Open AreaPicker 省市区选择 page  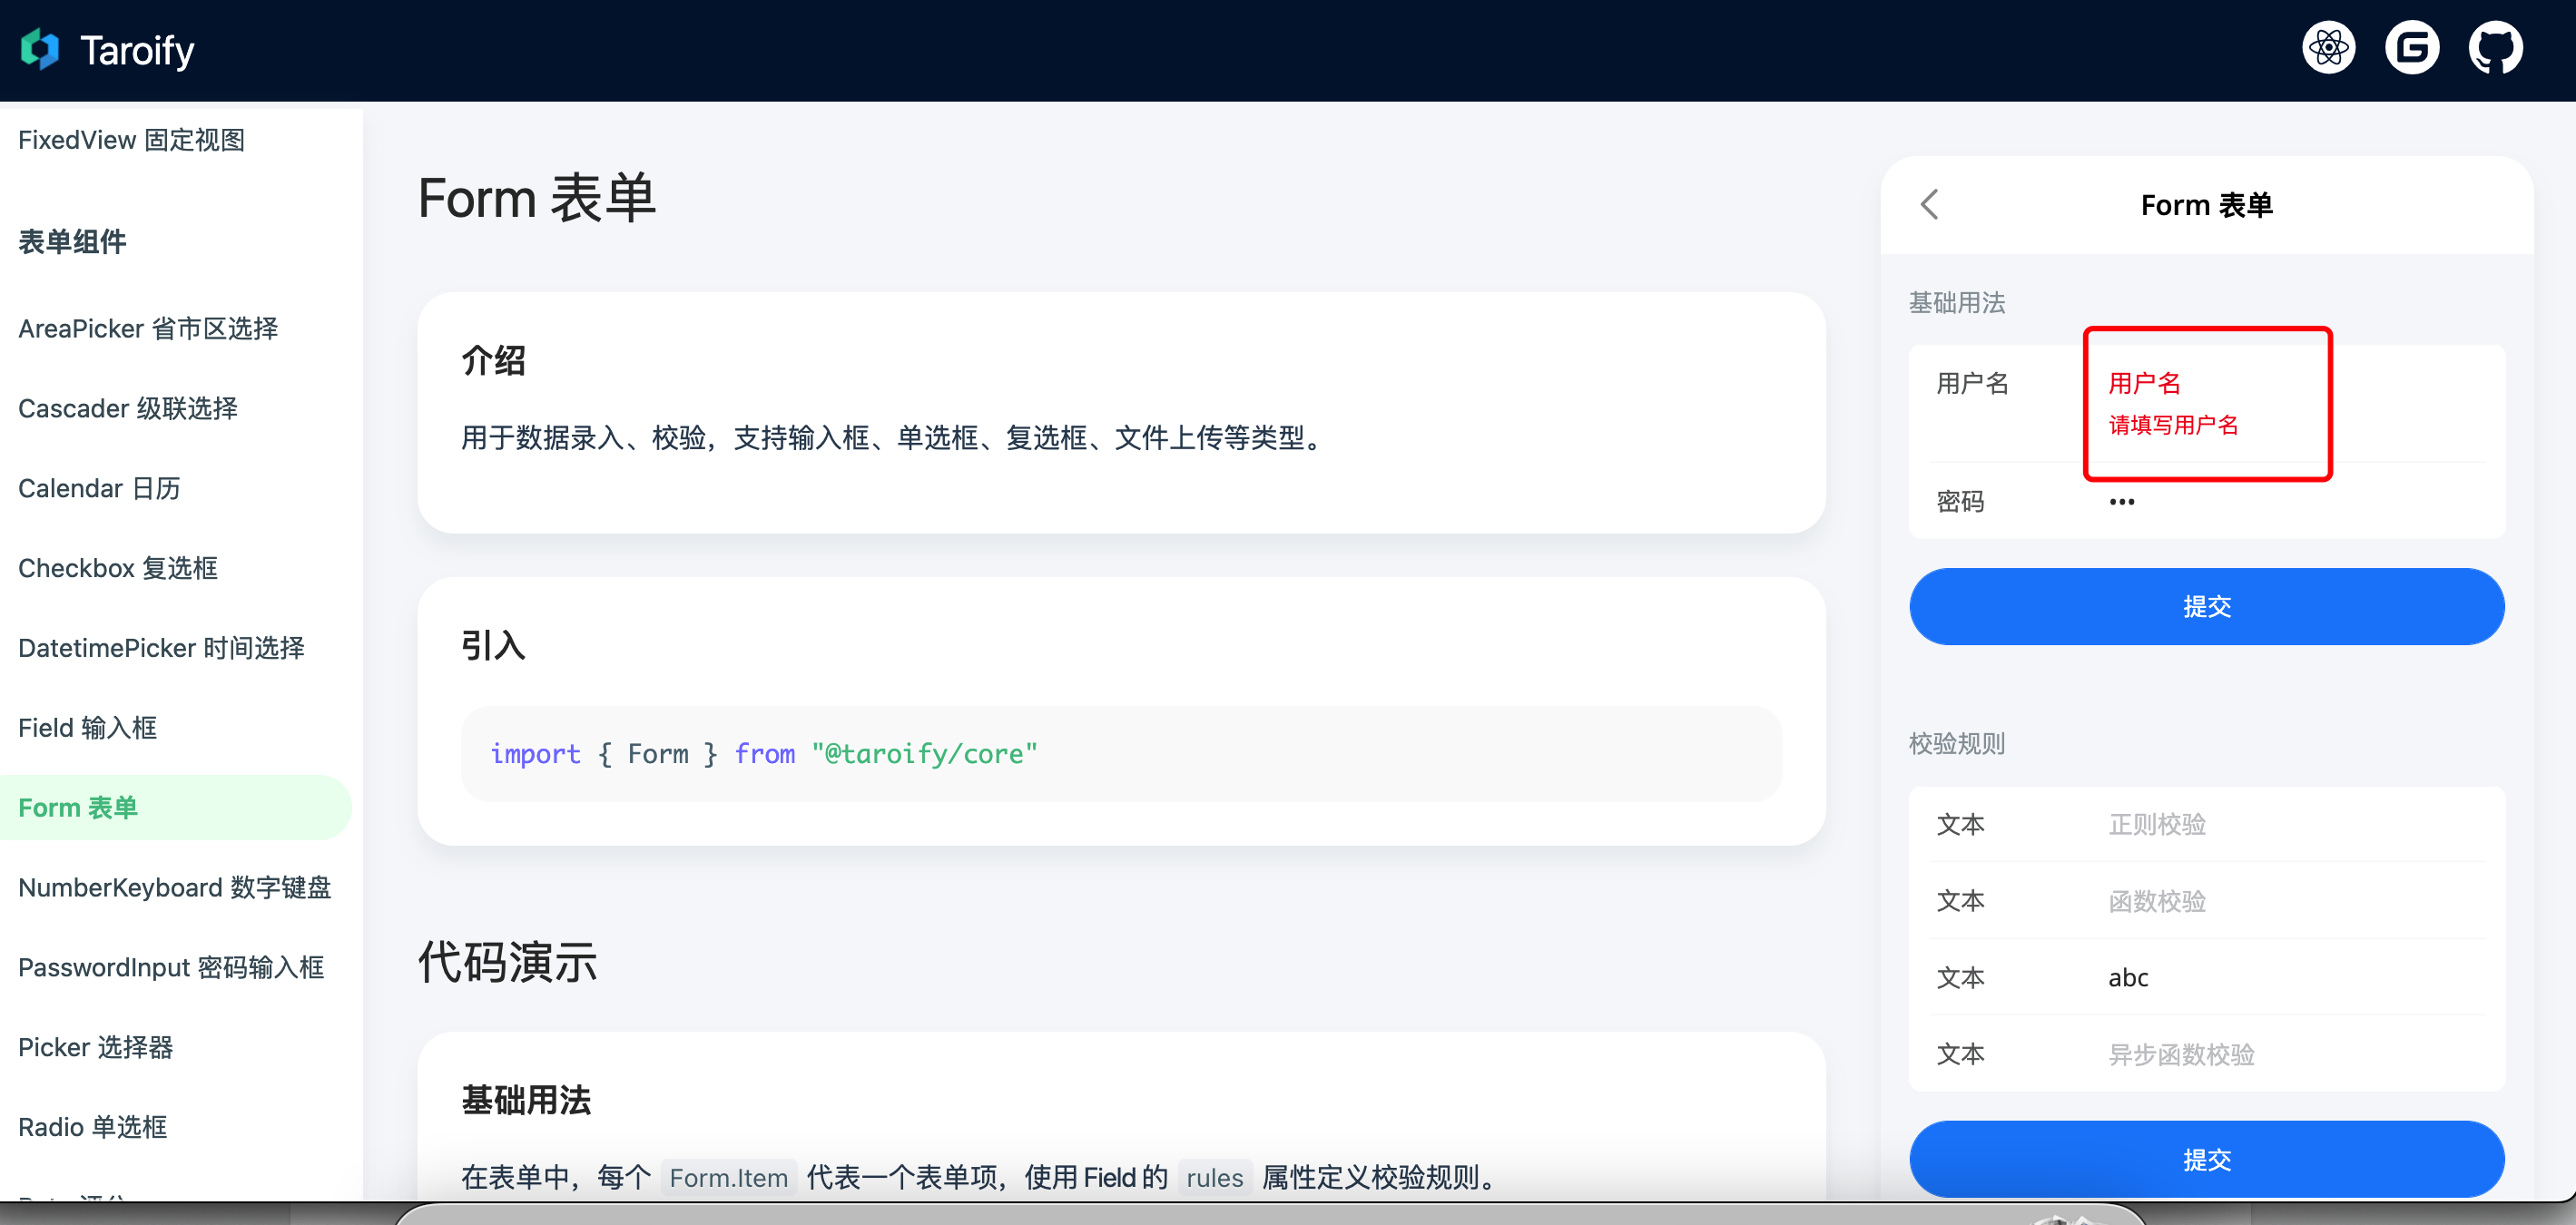coord(148,328)
